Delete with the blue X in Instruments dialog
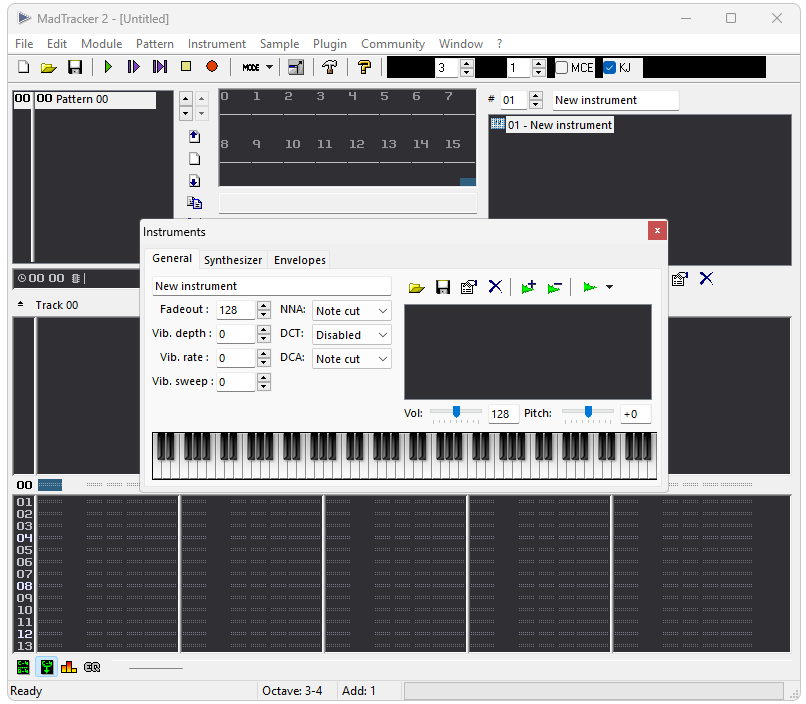This screenshot has height=704, width=806. pos(495,286)
